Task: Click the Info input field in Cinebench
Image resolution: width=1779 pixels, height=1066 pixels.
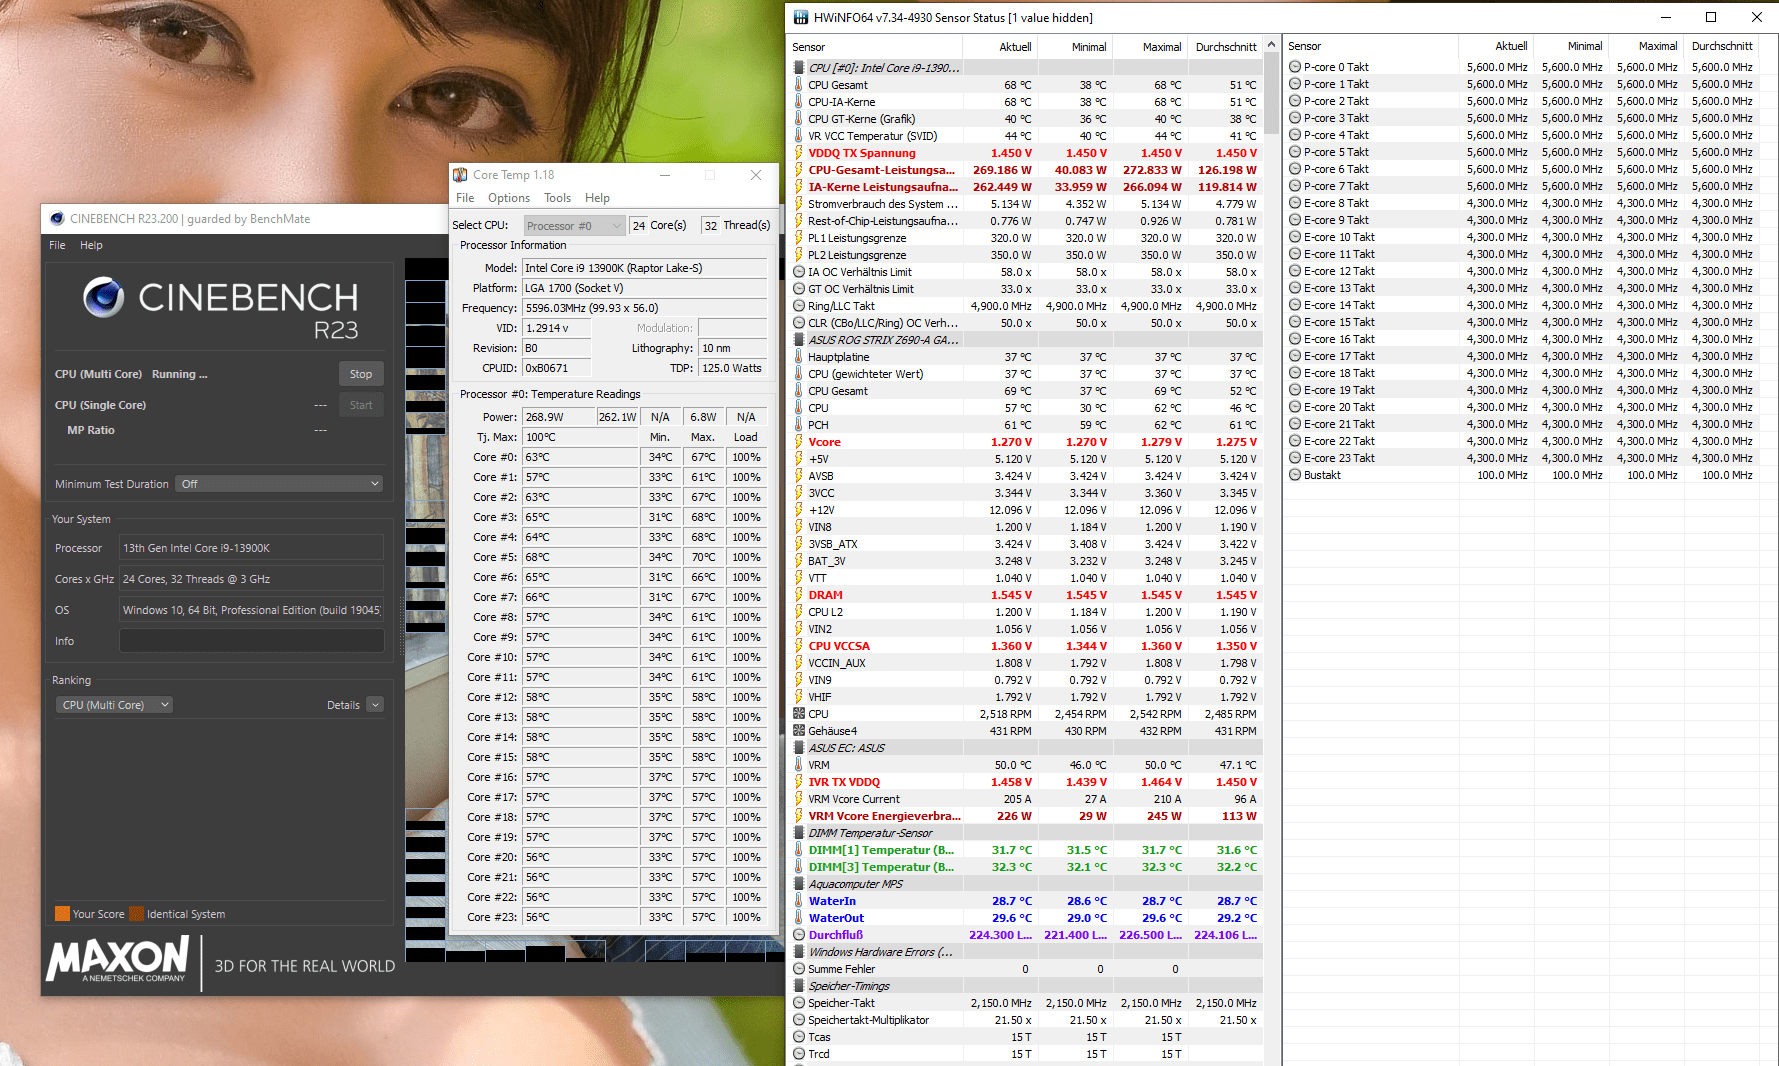Action: click(x=251, y=641)
